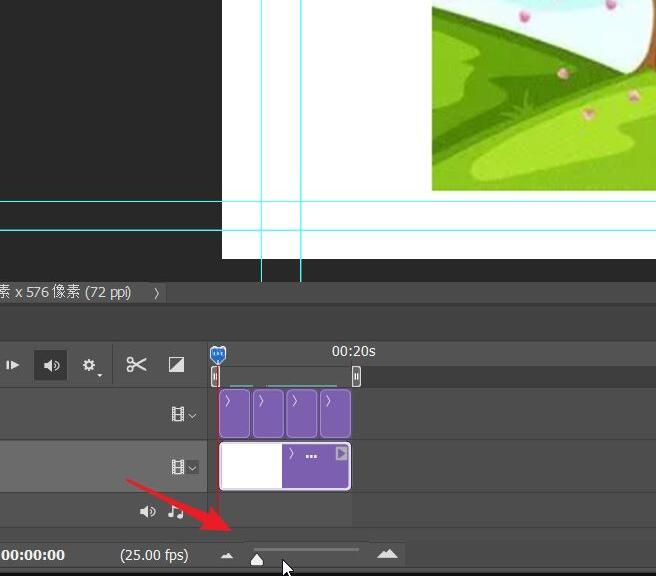Click the work area start handle
Image resolution: width=656 pixels, height=576 pixels.
[215, 376]
